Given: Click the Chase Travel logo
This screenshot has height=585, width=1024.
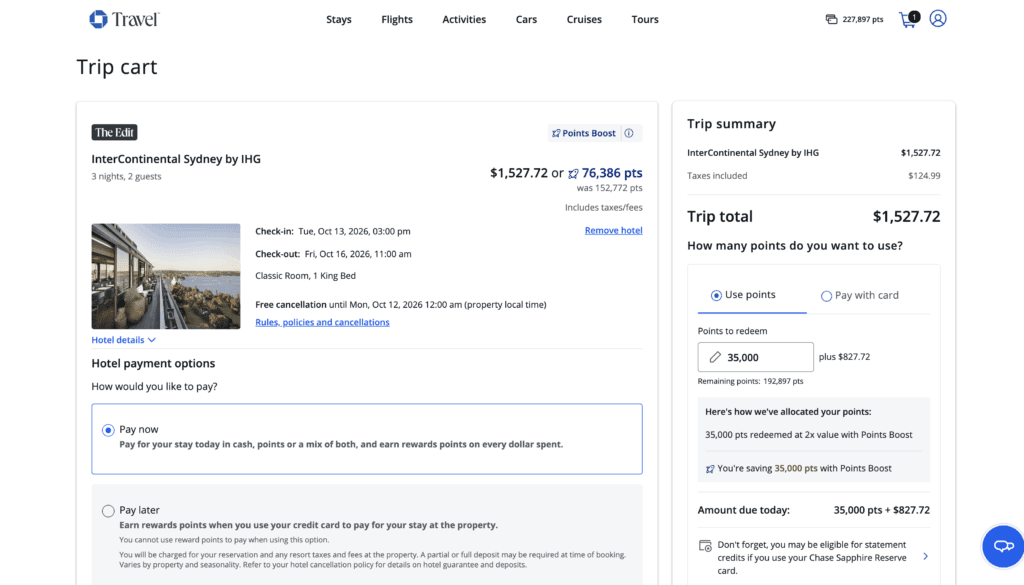Looking at the screenshot, I should [x=123, y=19].
